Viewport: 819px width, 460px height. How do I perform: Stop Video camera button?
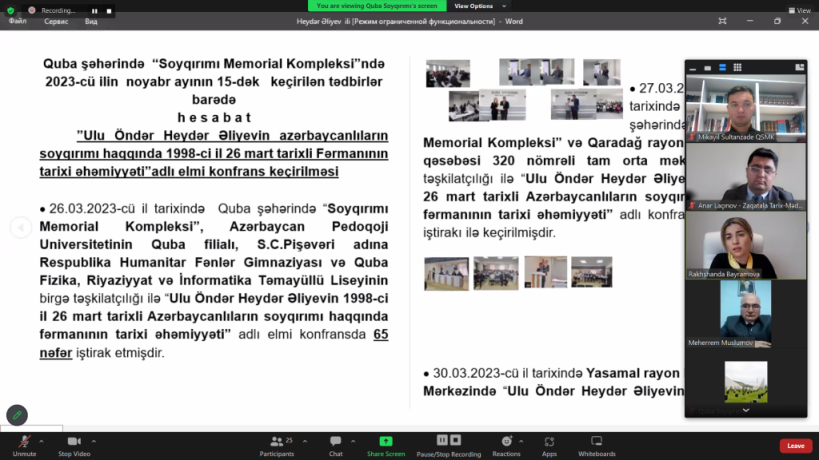(74, 446)
